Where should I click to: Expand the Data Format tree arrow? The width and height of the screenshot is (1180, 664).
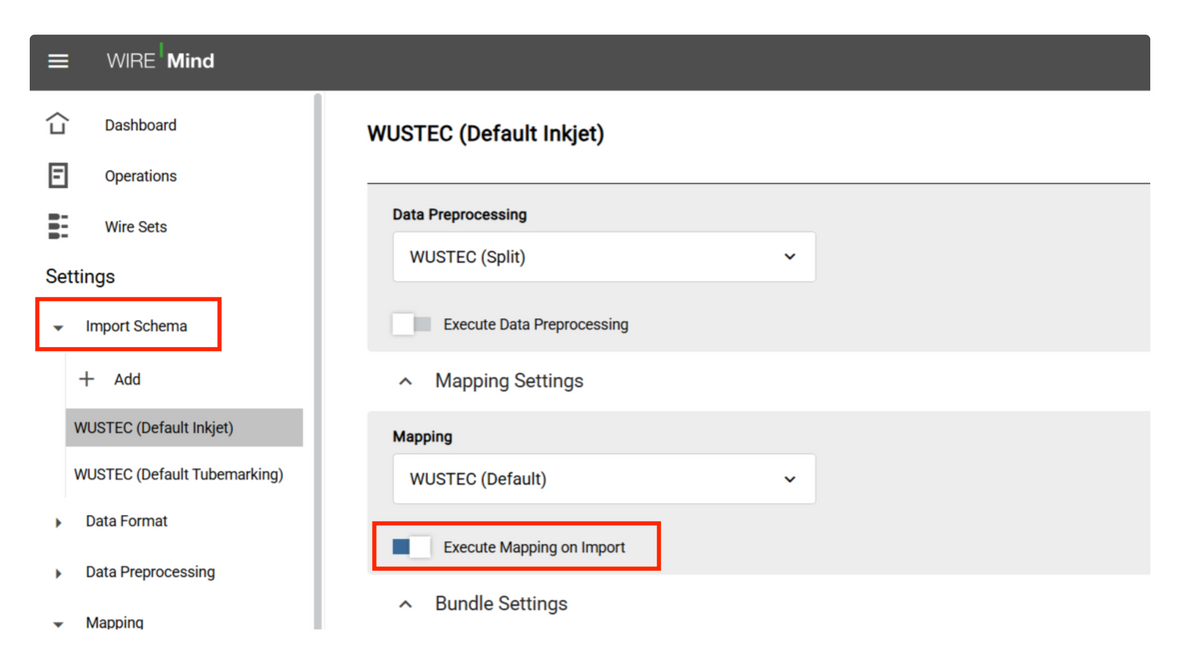58,522
